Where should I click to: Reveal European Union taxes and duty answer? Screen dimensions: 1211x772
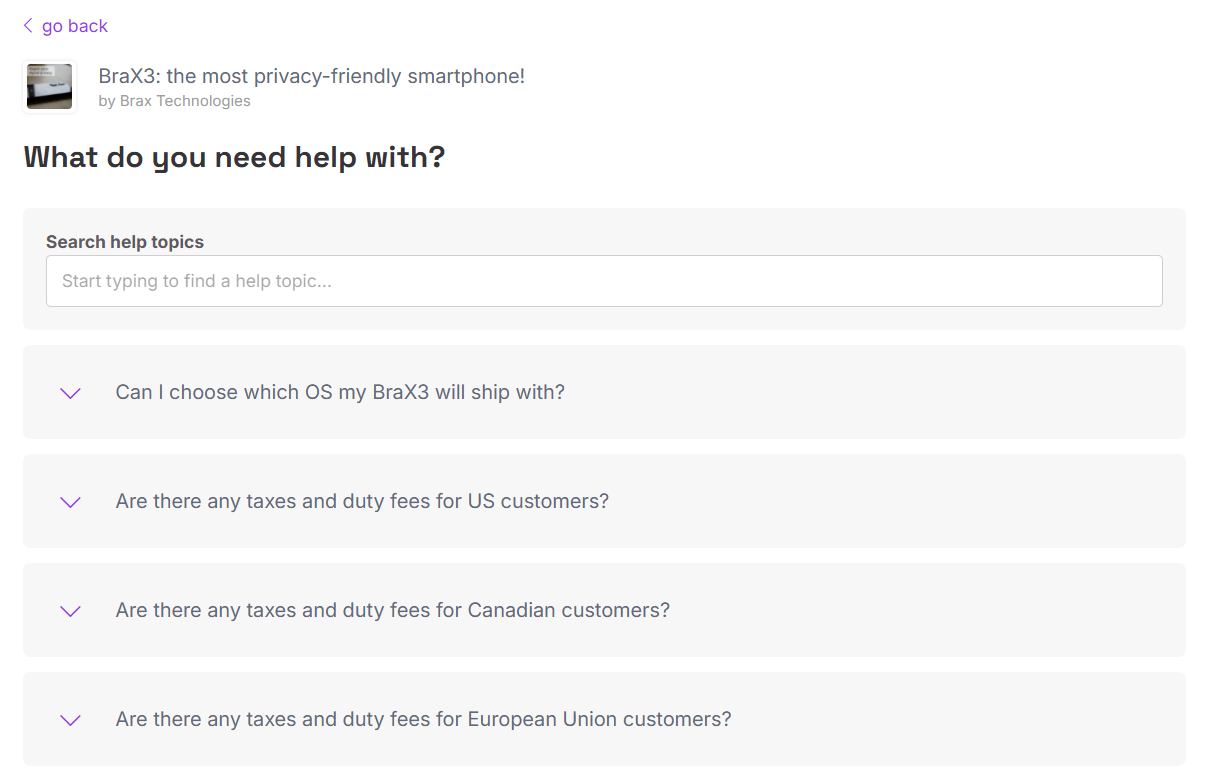click(423, 720)
